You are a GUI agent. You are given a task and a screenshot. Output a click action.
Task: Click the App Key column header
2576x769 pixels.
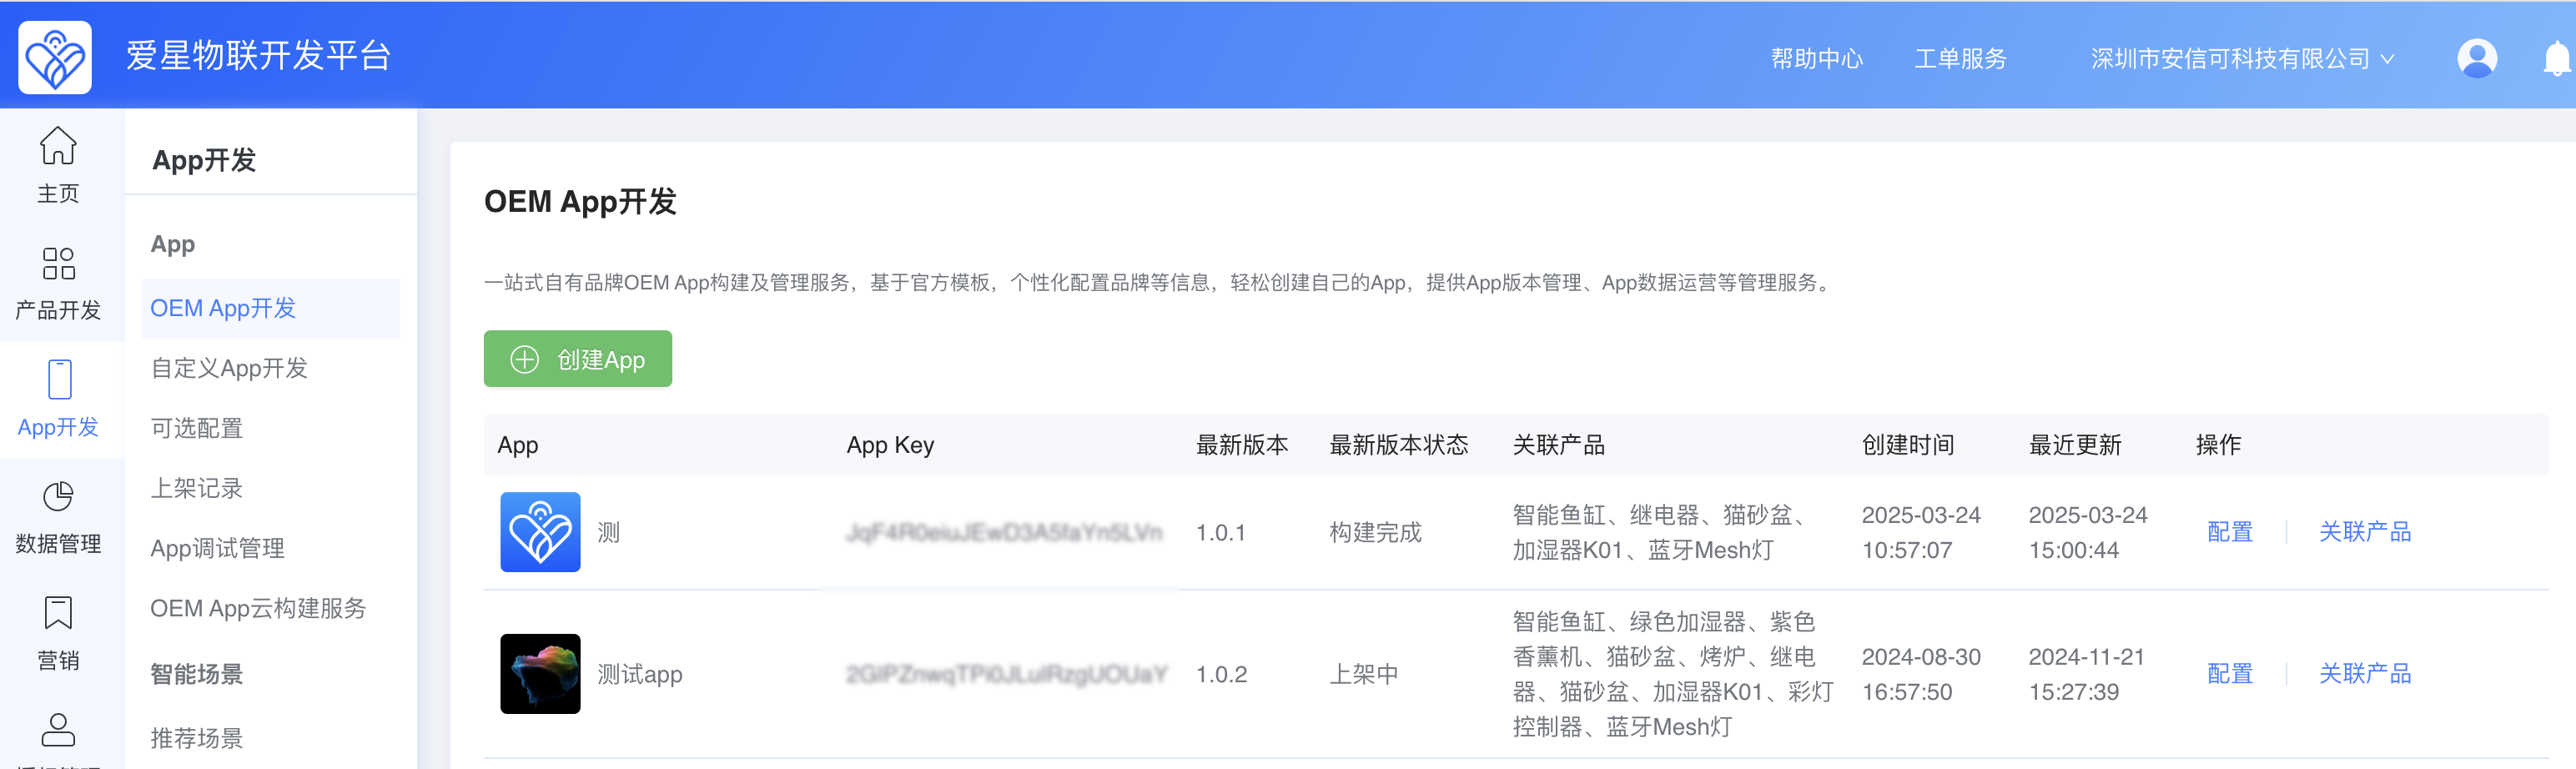coord(890,445)
